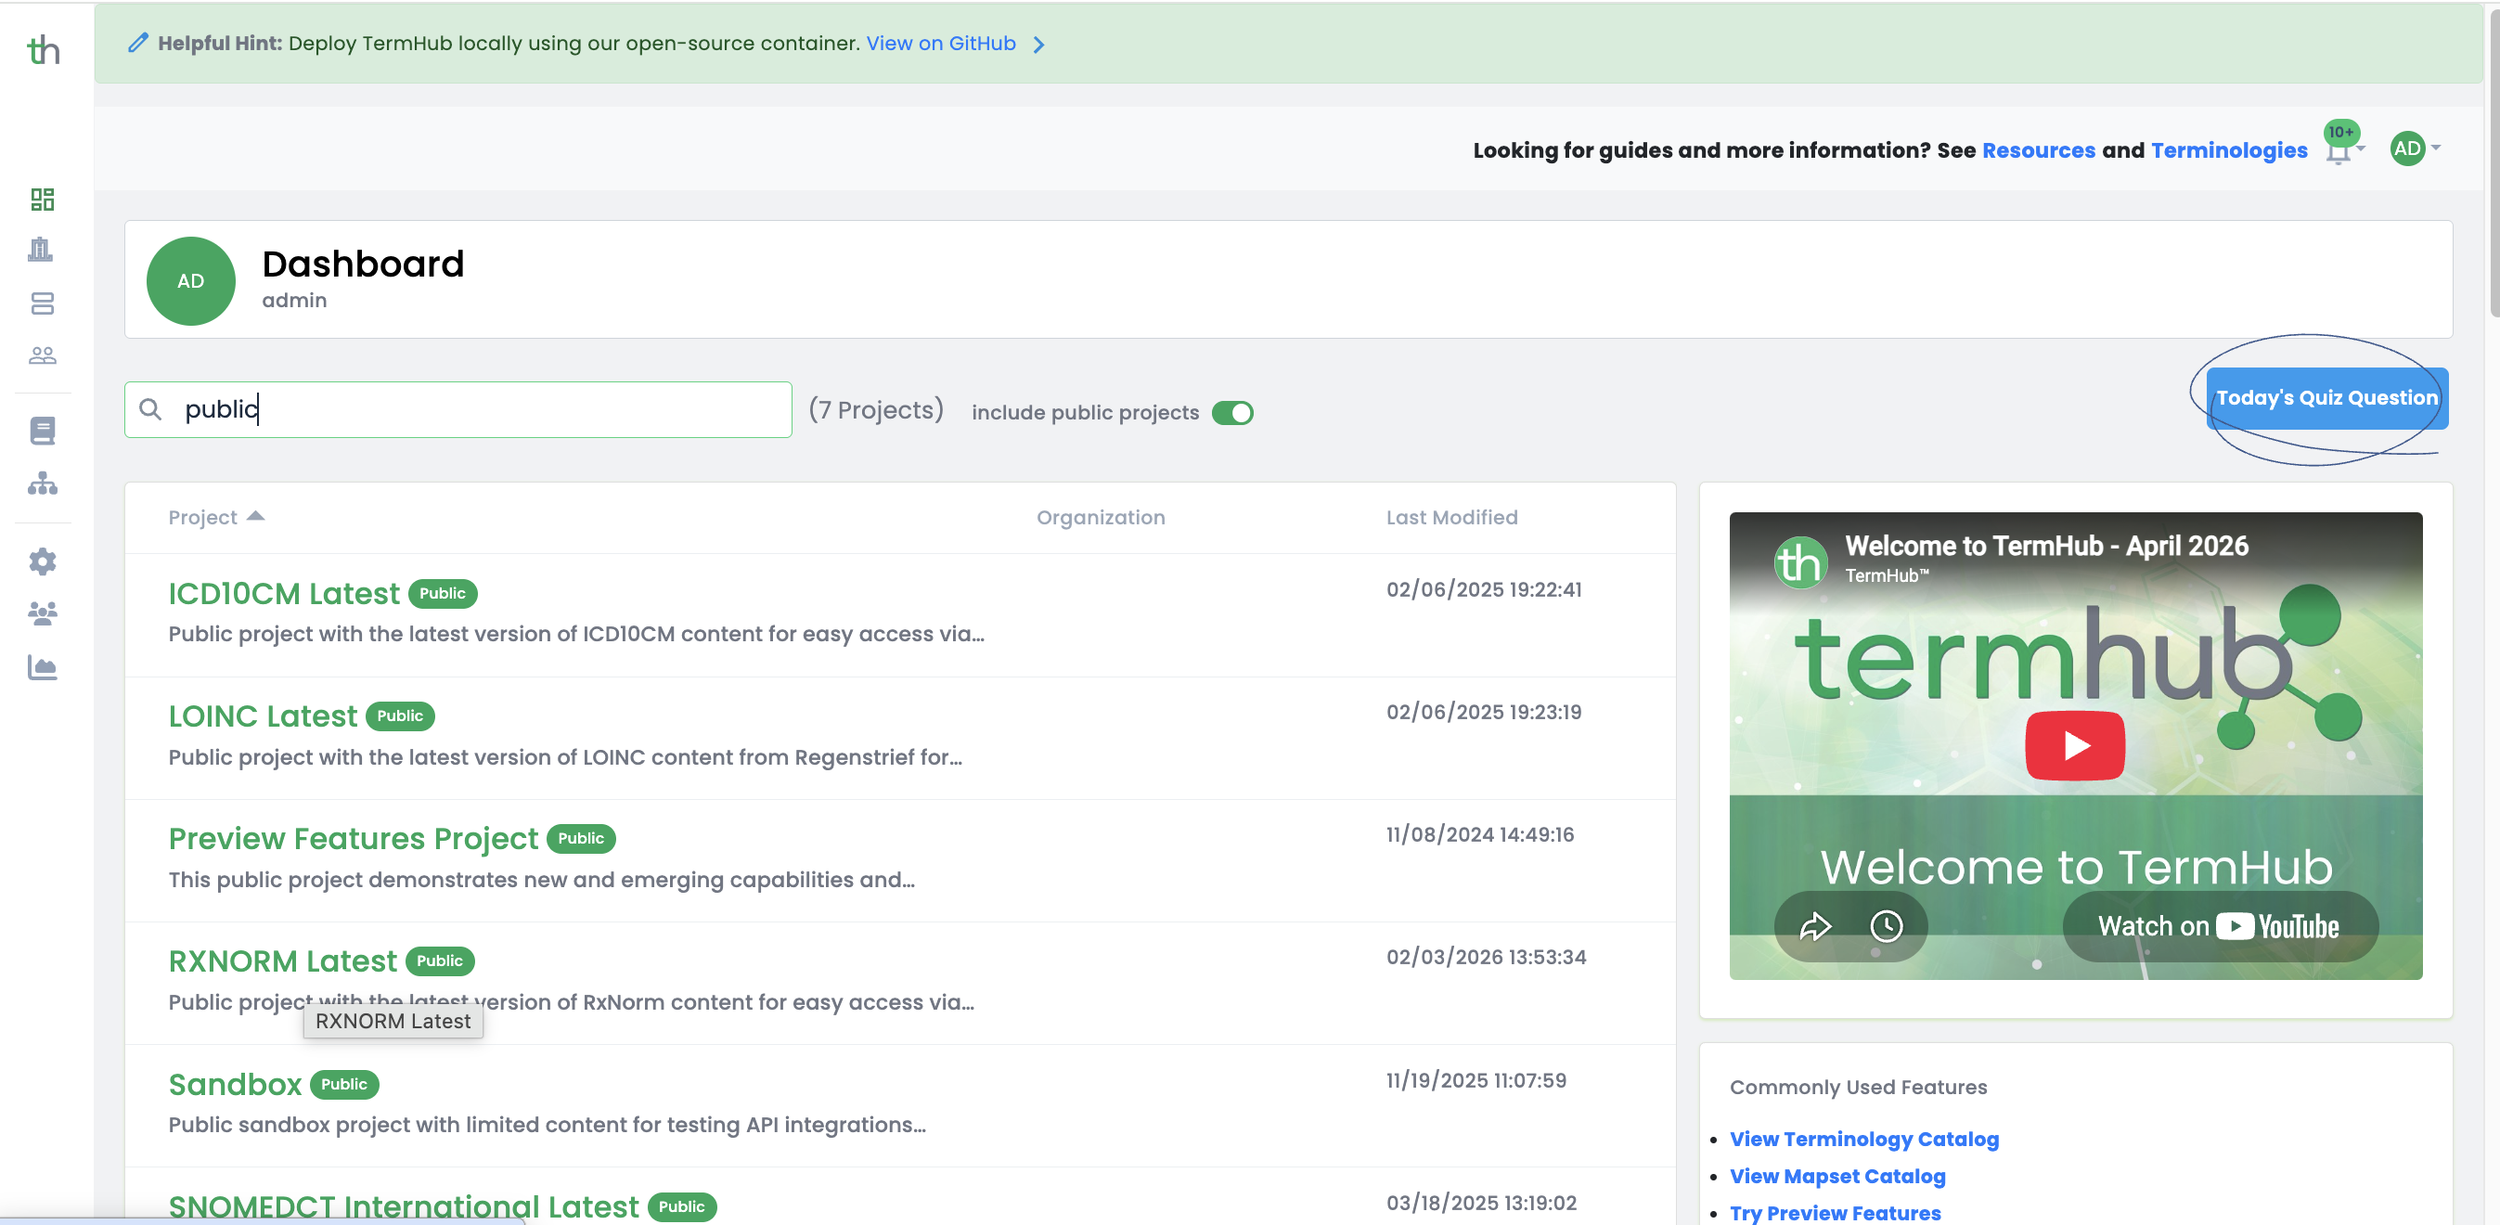Open the RXNORM Latest project
This screenshot has height=1225, width=2500.
pos(283,961)
